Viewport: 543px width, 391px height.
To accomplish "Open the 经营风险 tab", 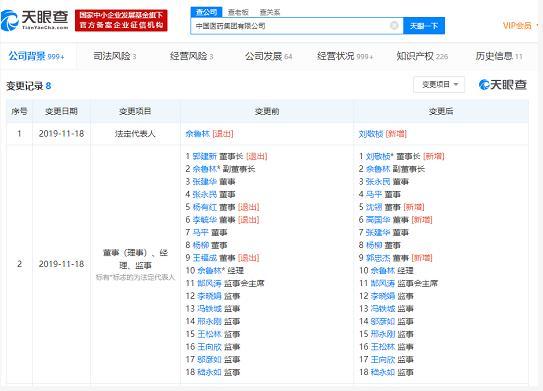I will pyautogui.click(x=192, y=56).
